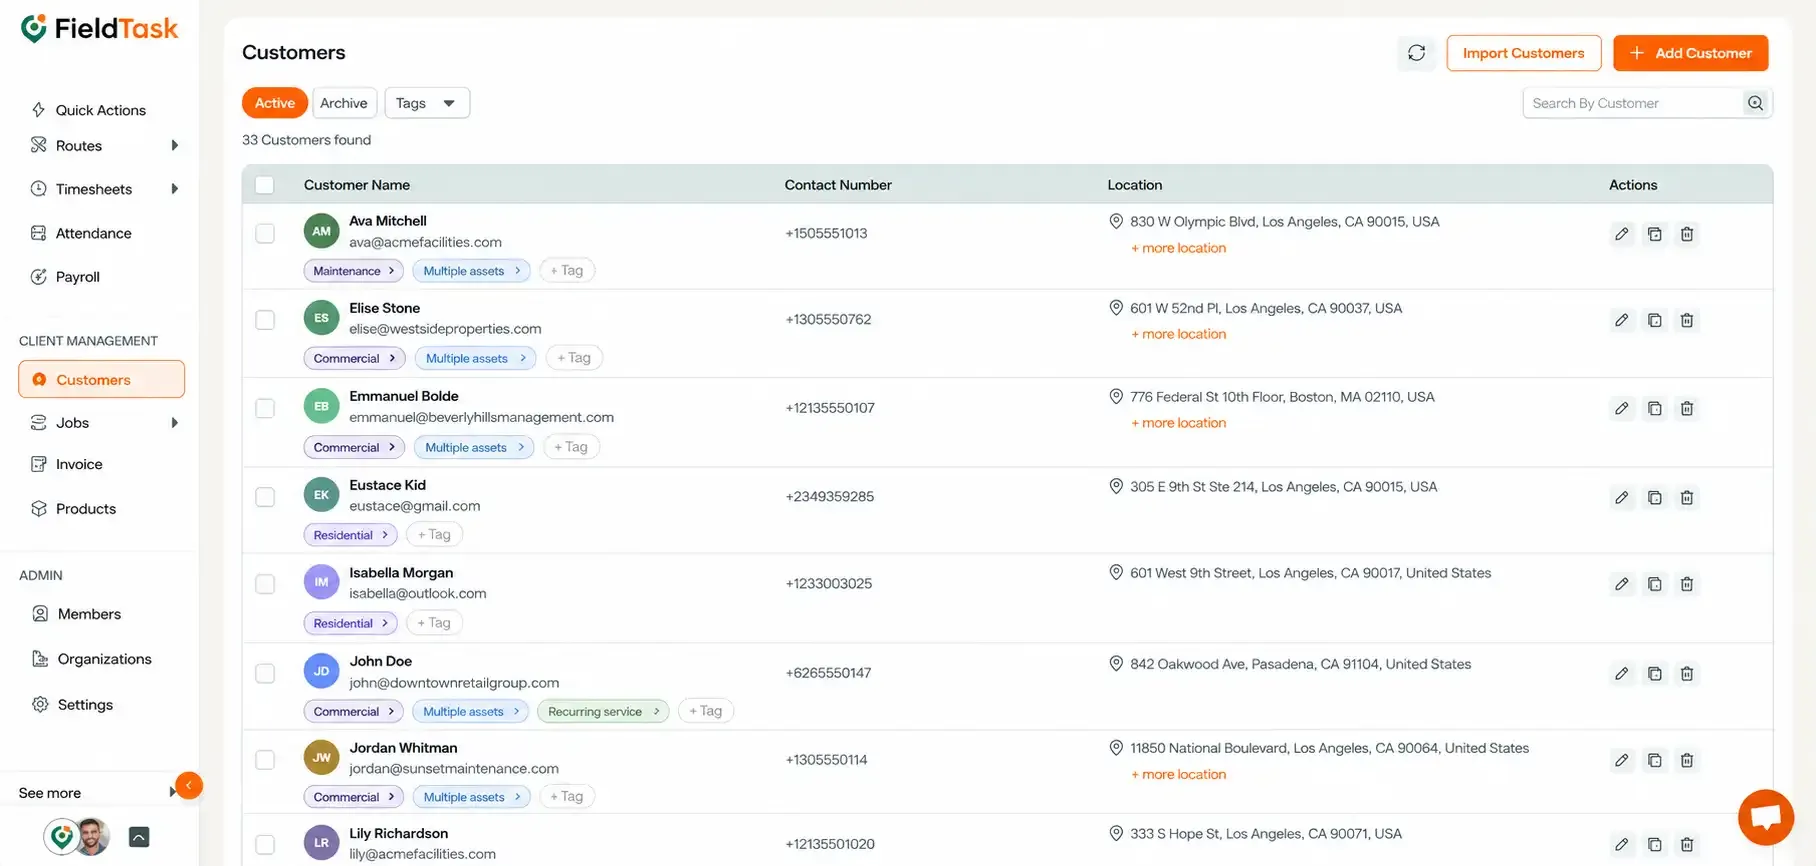Add a tag to John Doe

[x=706, y=711]
